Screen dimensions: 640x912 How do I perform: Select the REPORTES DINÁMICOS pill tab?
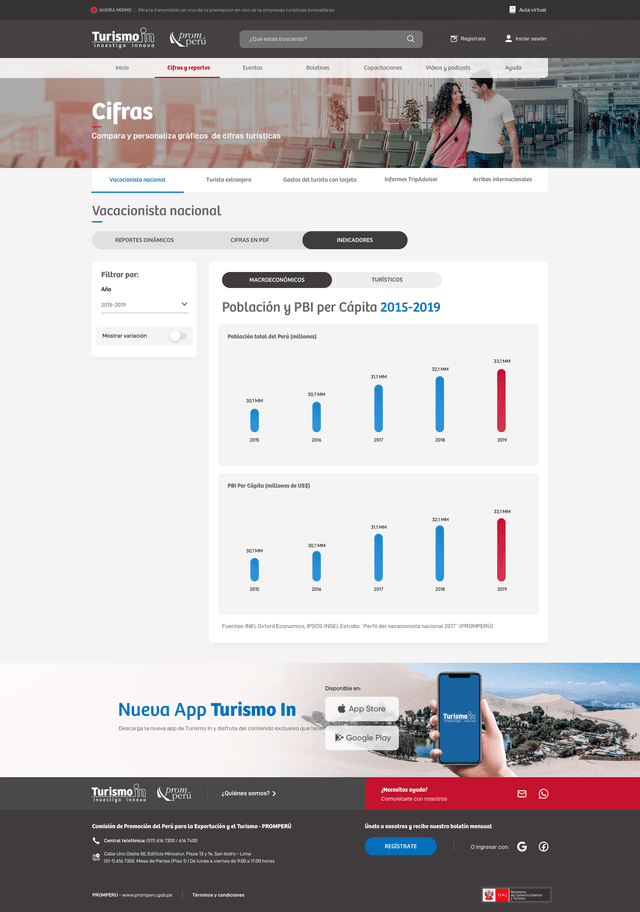pyautogui.click(x=144, y=240)
